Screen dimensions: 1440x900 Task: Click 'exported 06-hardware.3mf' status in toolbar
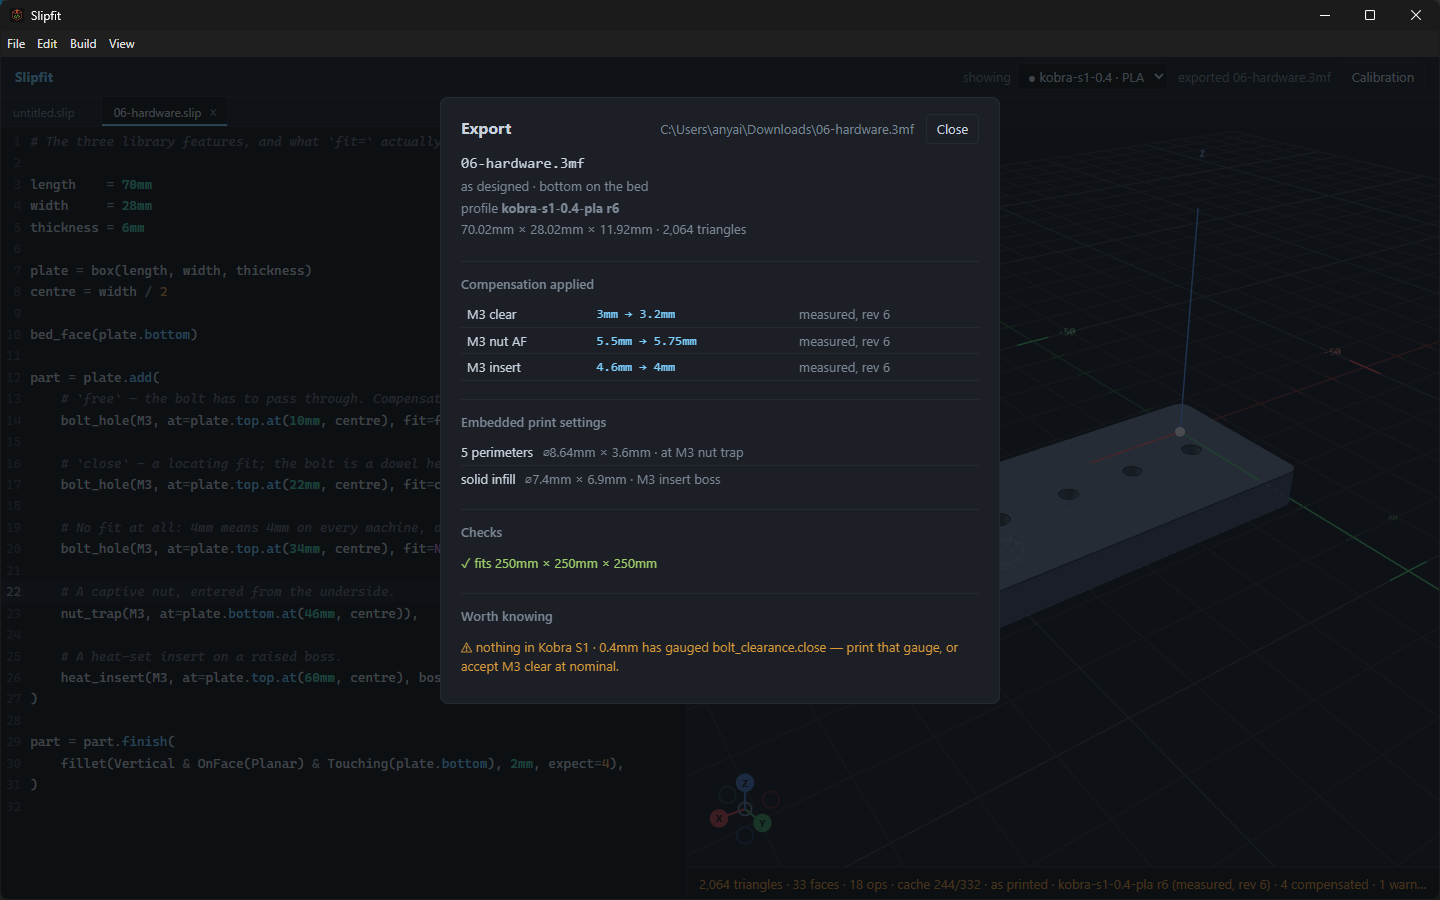(1254, 77)
